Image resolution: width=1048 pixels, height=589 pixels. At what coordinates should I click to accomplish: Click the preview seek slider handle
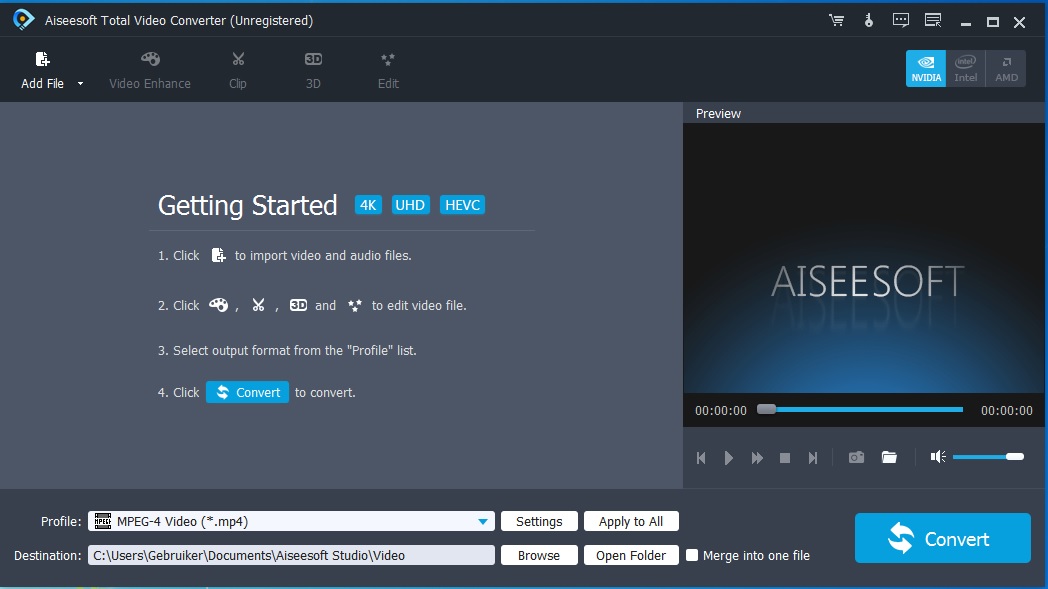(767, 409)
